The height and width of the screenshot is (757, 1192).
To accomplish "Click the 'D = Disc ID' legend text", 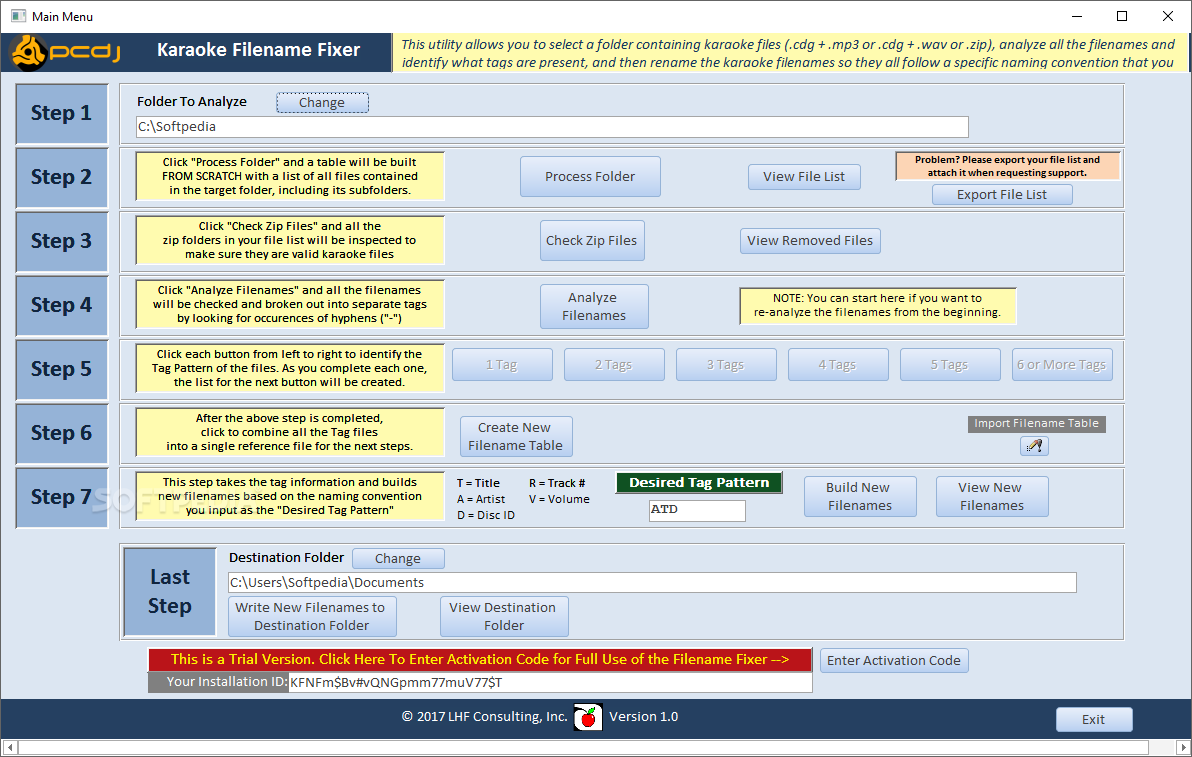I will click(486, 515).
